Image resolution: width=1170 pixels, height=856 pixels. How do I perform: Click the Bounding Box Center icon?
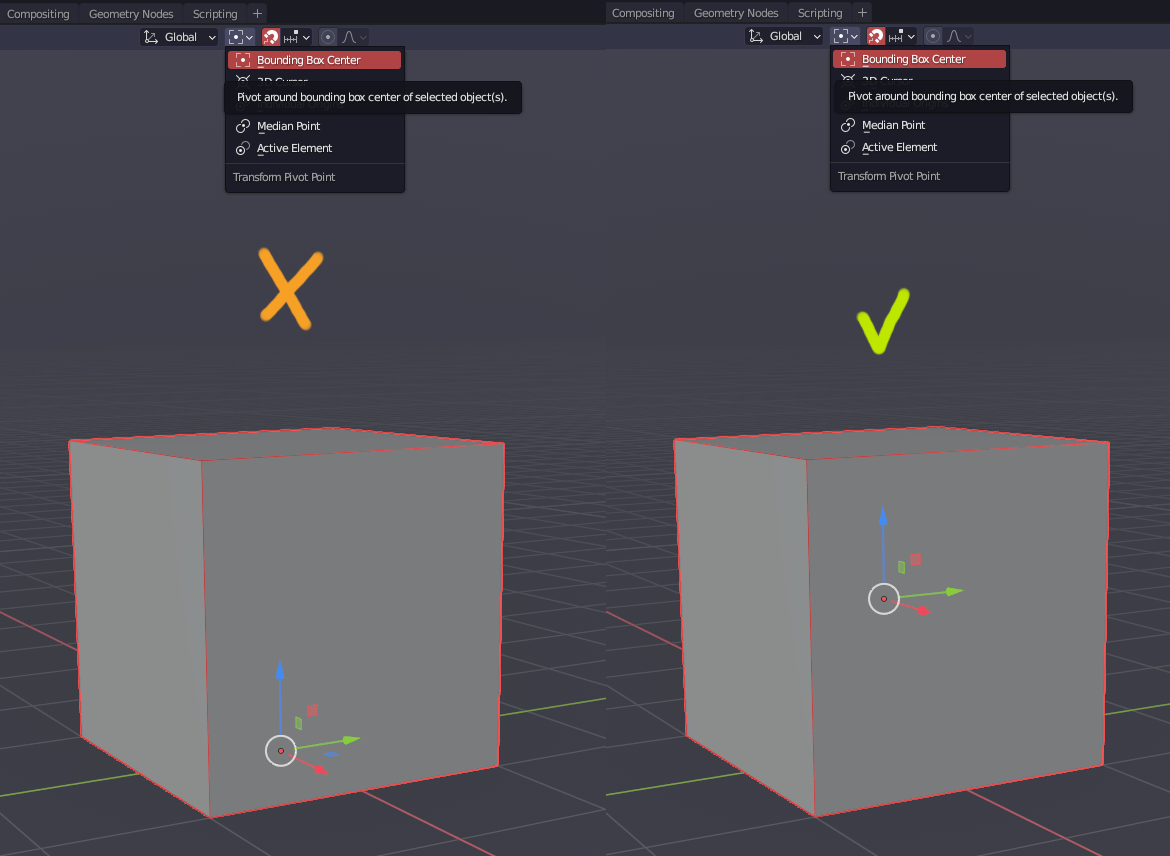click(x=242, y=59)
